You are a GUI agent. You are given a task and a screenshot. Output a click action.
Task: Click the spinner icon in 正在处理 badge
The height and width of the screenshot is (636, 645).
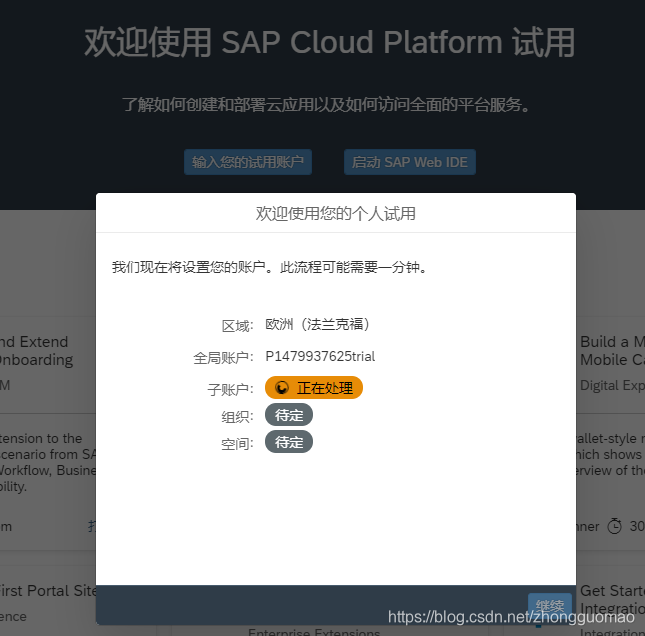282,388
